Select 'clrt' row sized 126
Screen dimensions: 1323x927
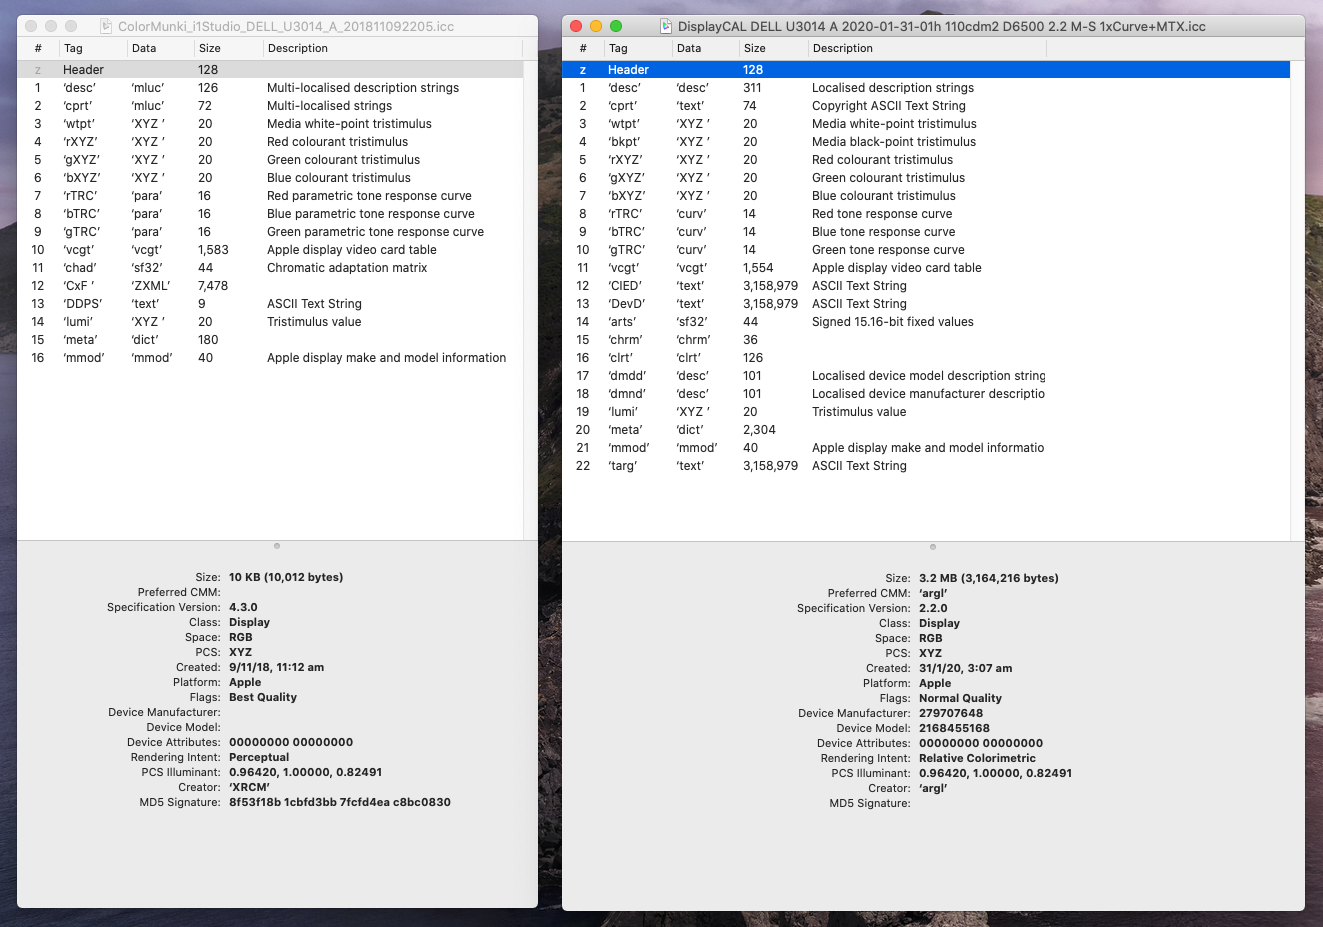[x=926, y=358]
